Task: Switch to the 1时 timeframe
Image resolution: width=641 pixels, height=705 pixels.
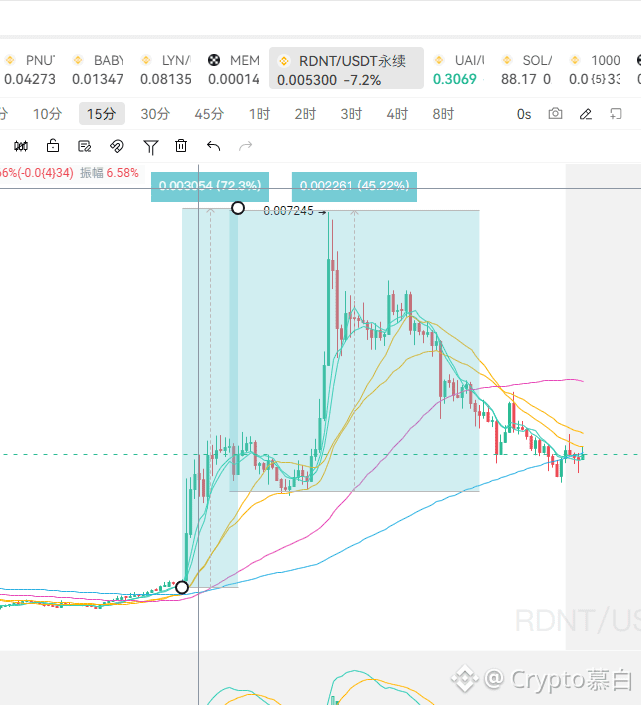Action: [259, 114]
